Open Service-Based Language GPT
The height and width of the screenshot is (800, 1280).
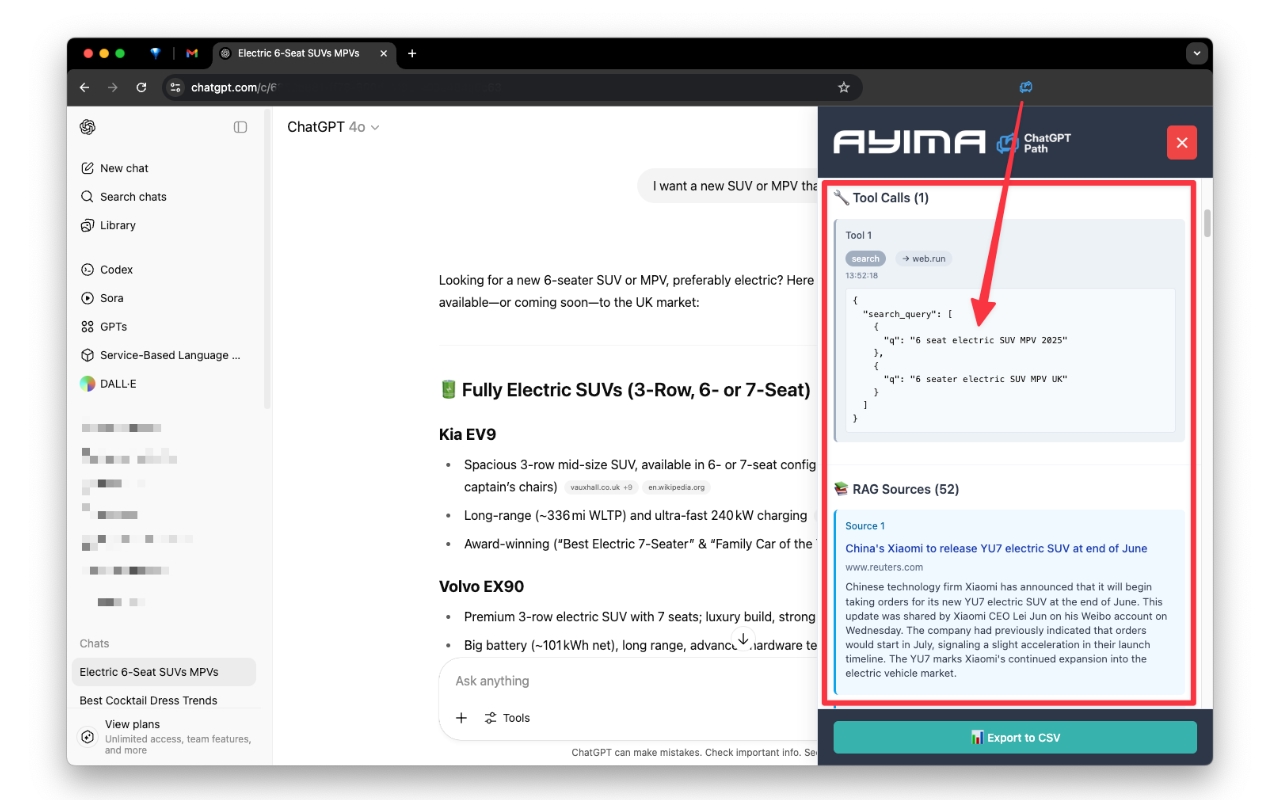[x=161, y=355]
